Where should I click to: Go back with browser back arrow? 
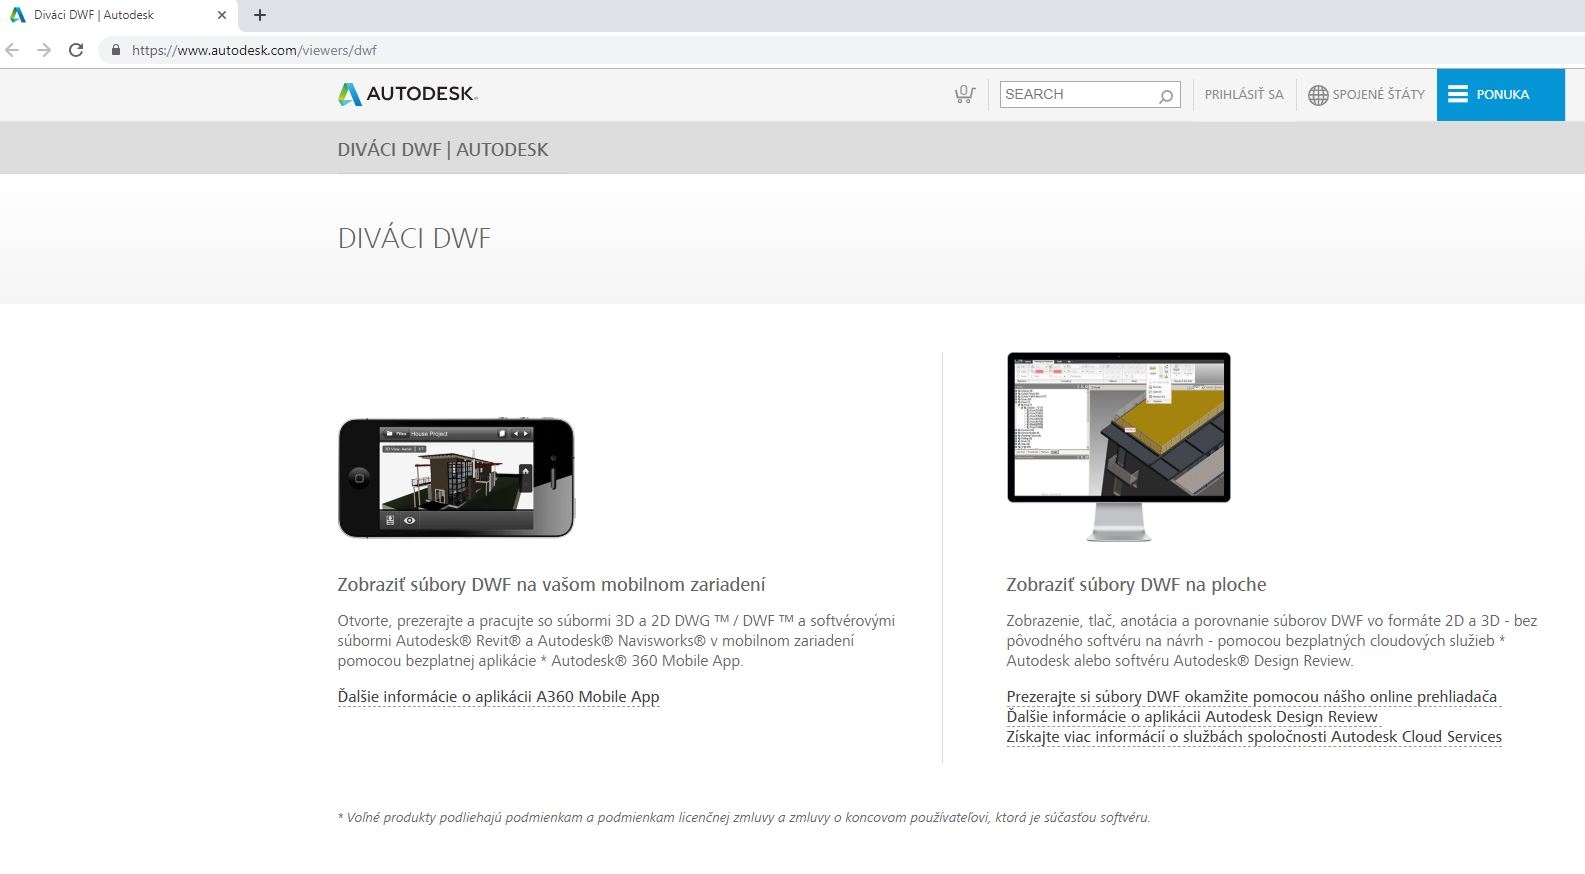pyautogui.click(x=12, y=50)
